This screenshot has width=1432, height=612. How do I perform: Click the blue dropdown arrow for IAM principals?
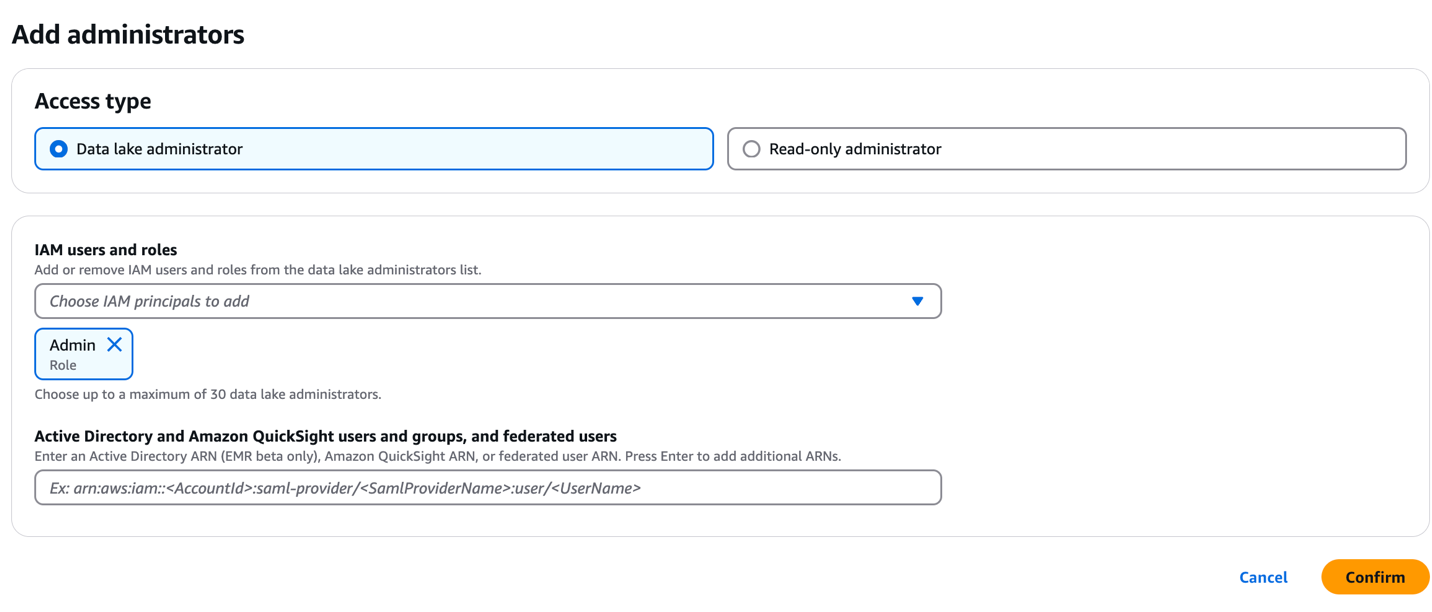point(917,301)
